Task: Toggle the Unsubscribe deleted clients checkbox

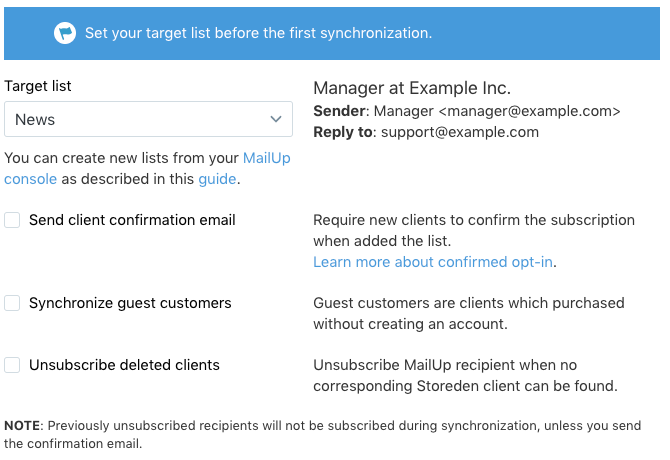Action: pyautogui.click(x=12, y=365)
